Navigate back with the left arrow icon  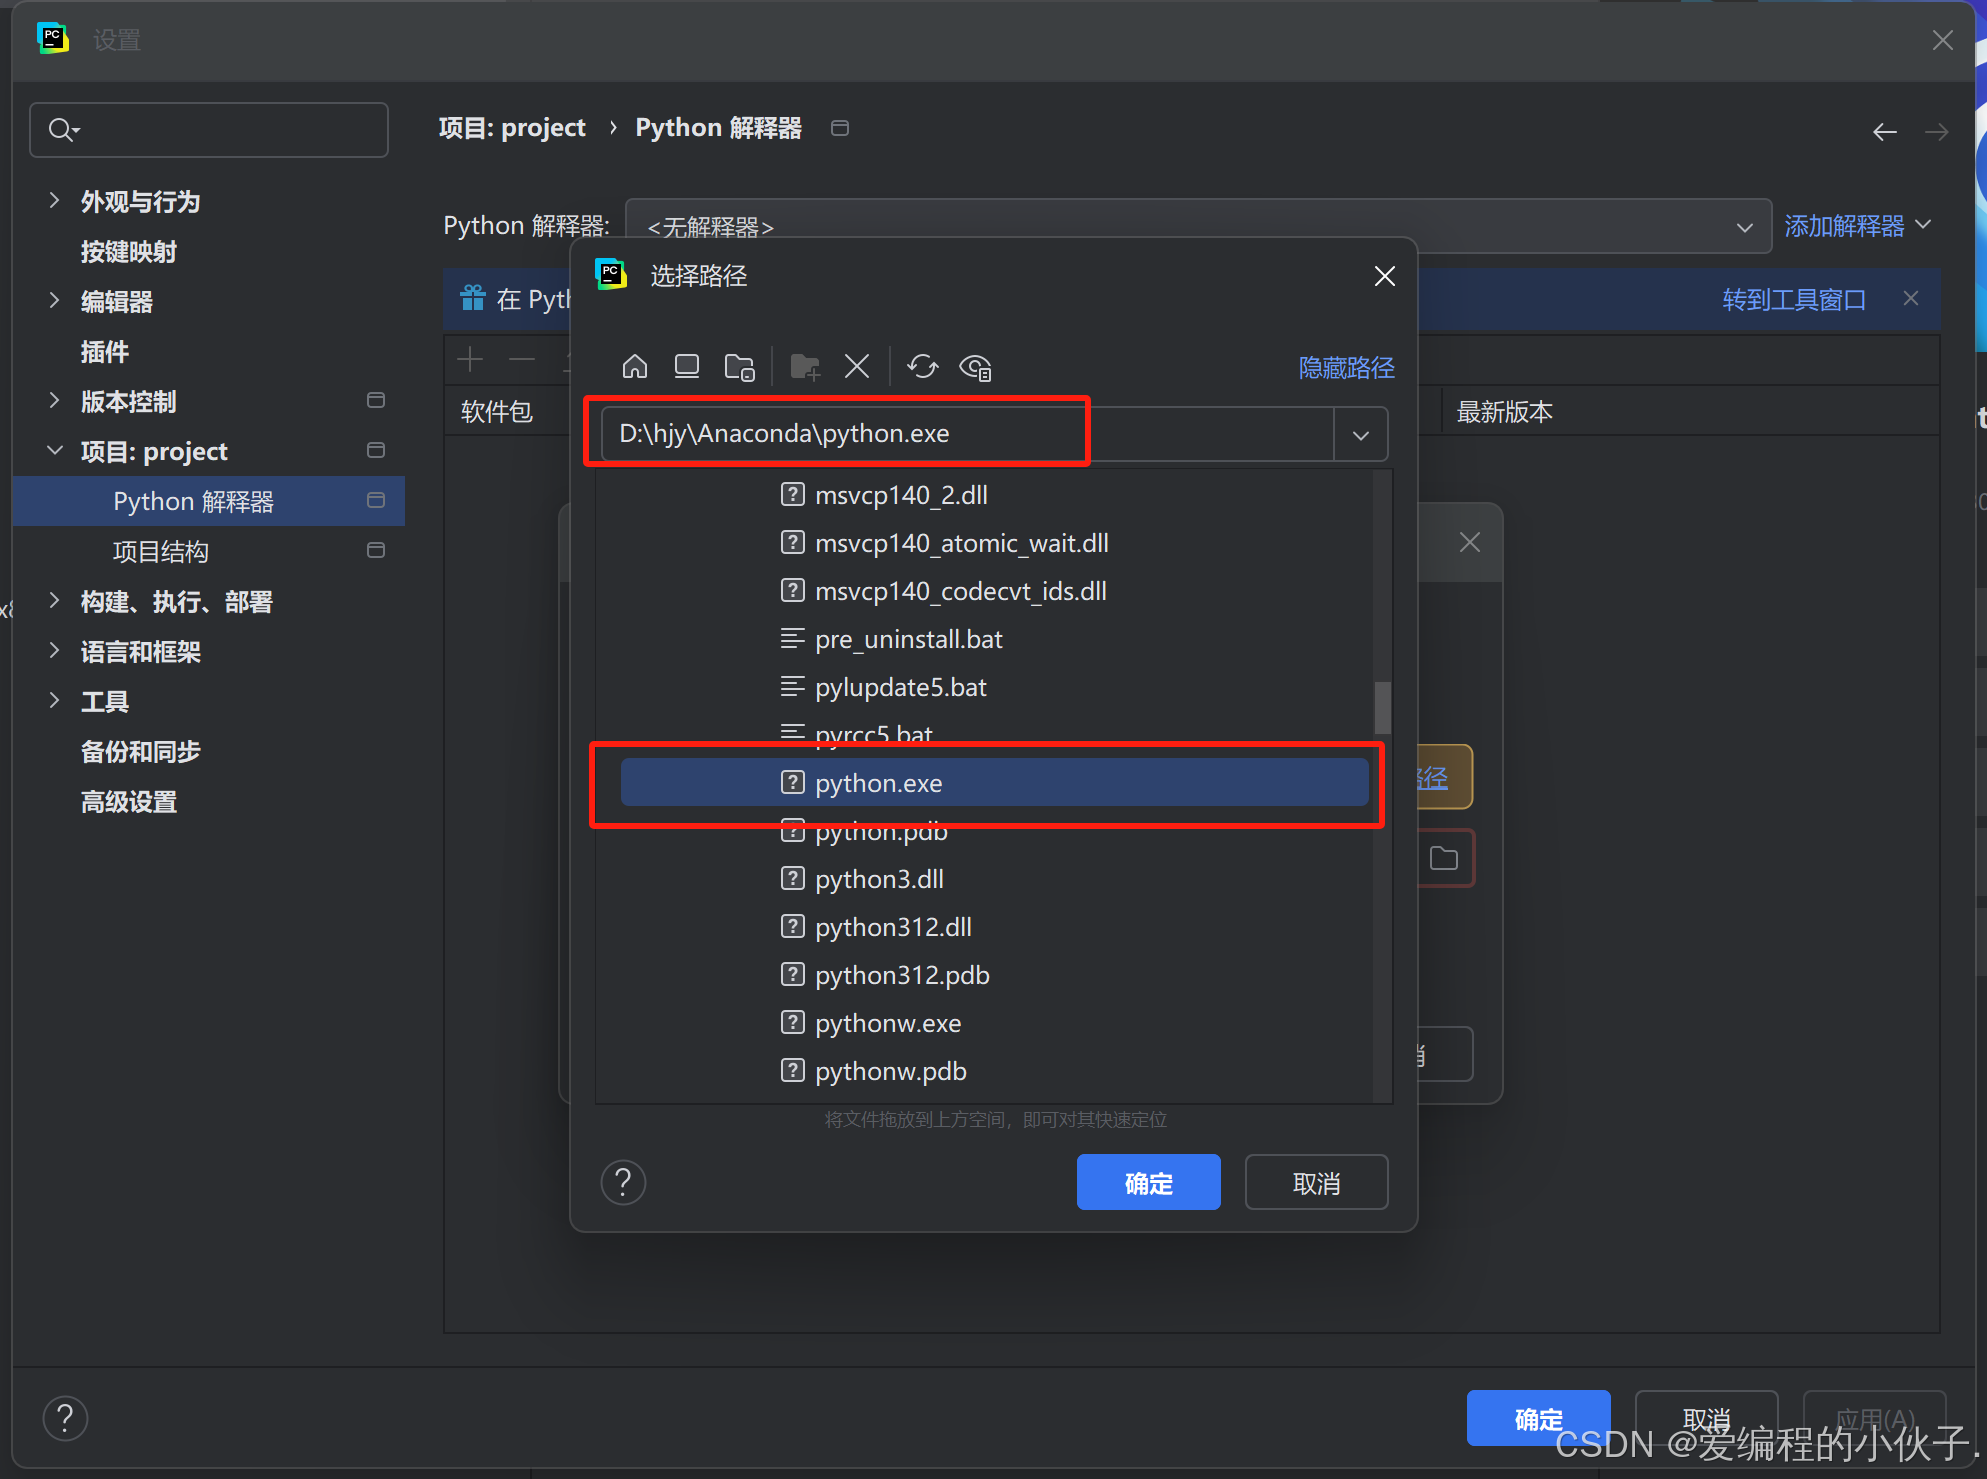pos(1884,132)
